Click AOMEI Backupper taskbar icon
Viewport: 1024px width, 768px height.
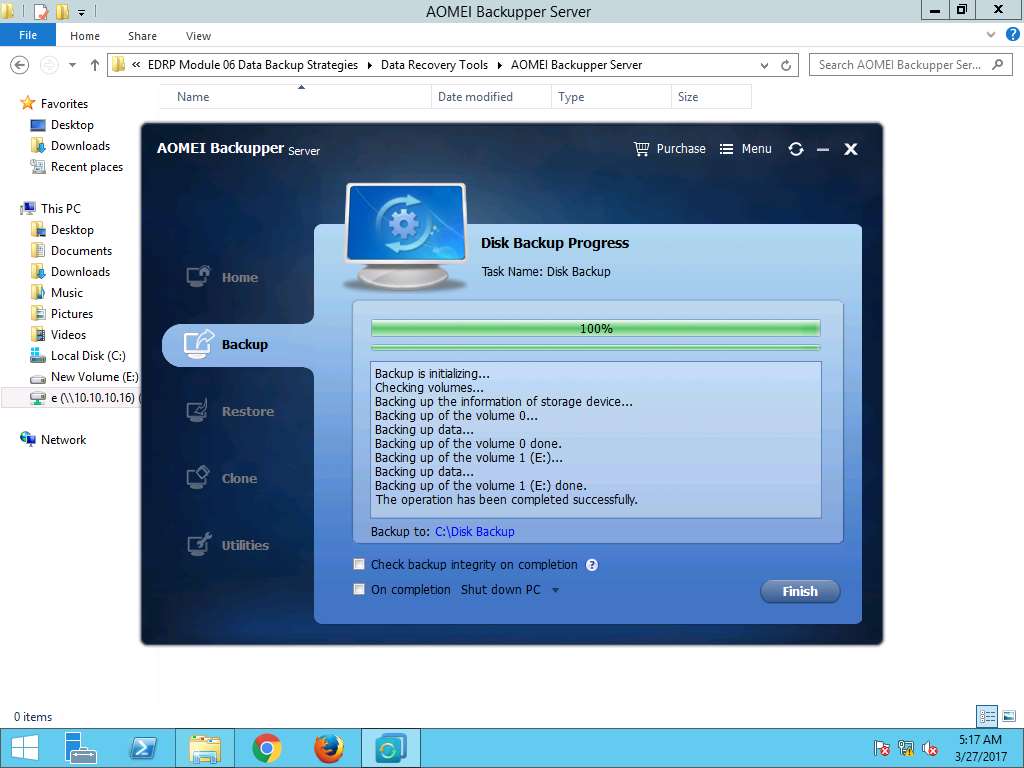coord(390,748)
